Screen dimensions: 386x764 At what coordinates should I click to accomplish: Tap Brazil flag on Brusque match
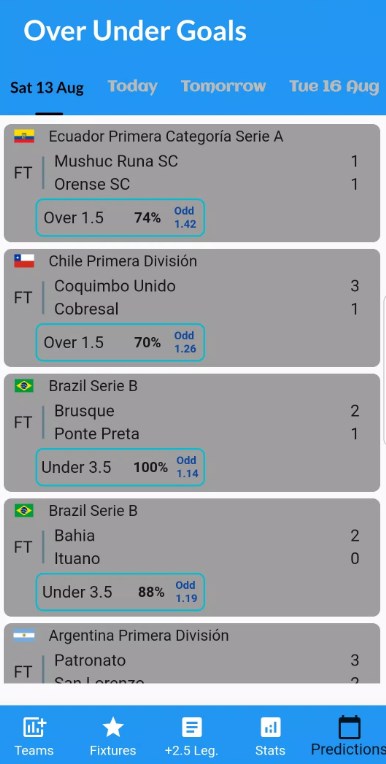pos(24,386)
